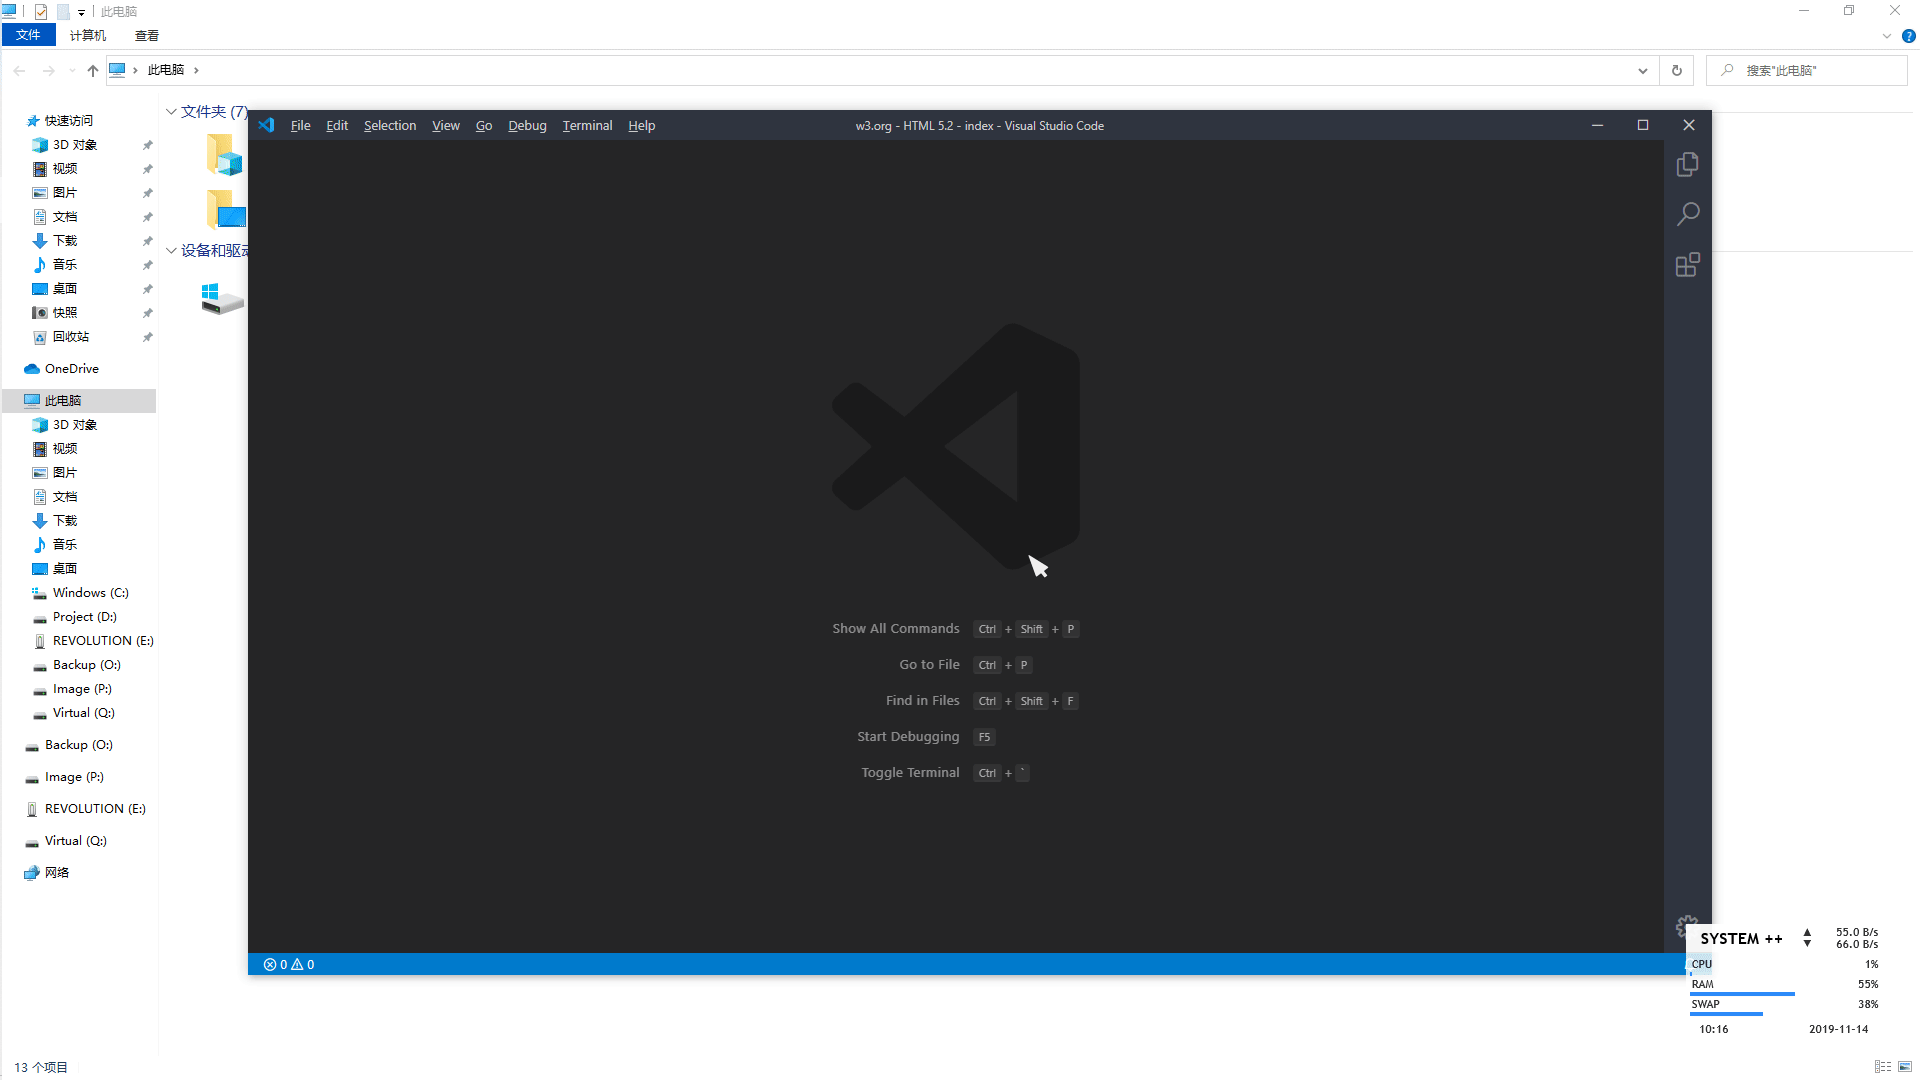Screen dimensions: 1920x1080
Task: Switch to the 查看 ribbon tab
Action: click(146, 35)
